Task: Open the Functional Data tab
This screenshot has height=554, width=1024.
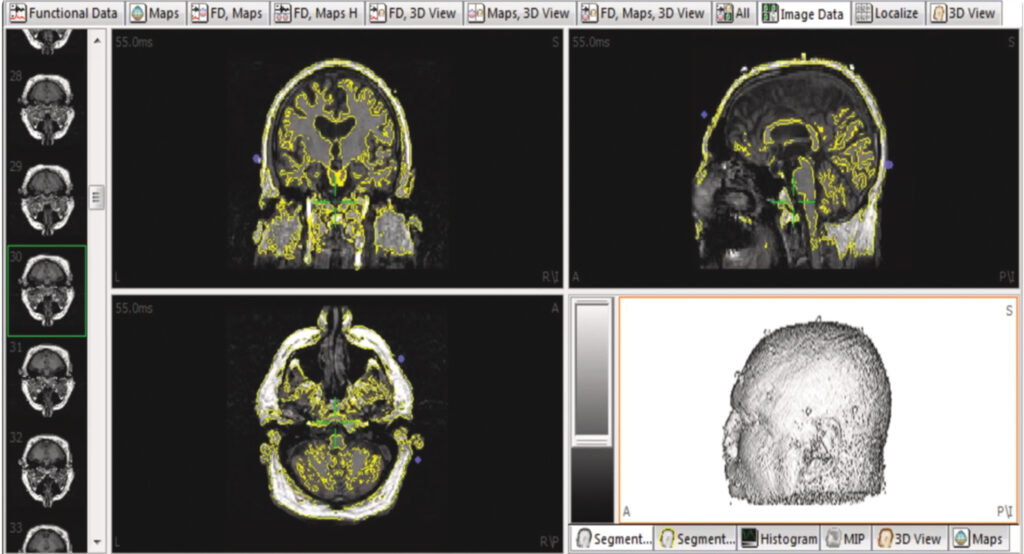Action: [x=64, y=13]
